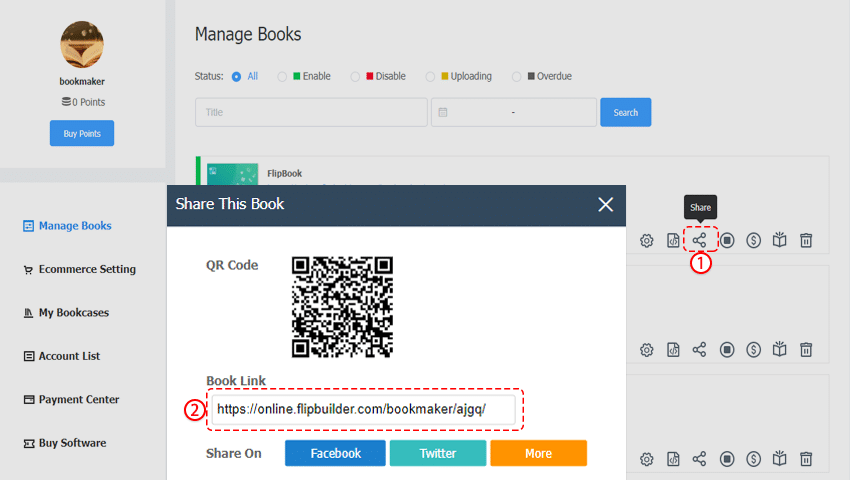Open Ecommerce Setting in the sidebar
Image resolution: width=850 pixels, height=480 pixels.
[79, 269]
